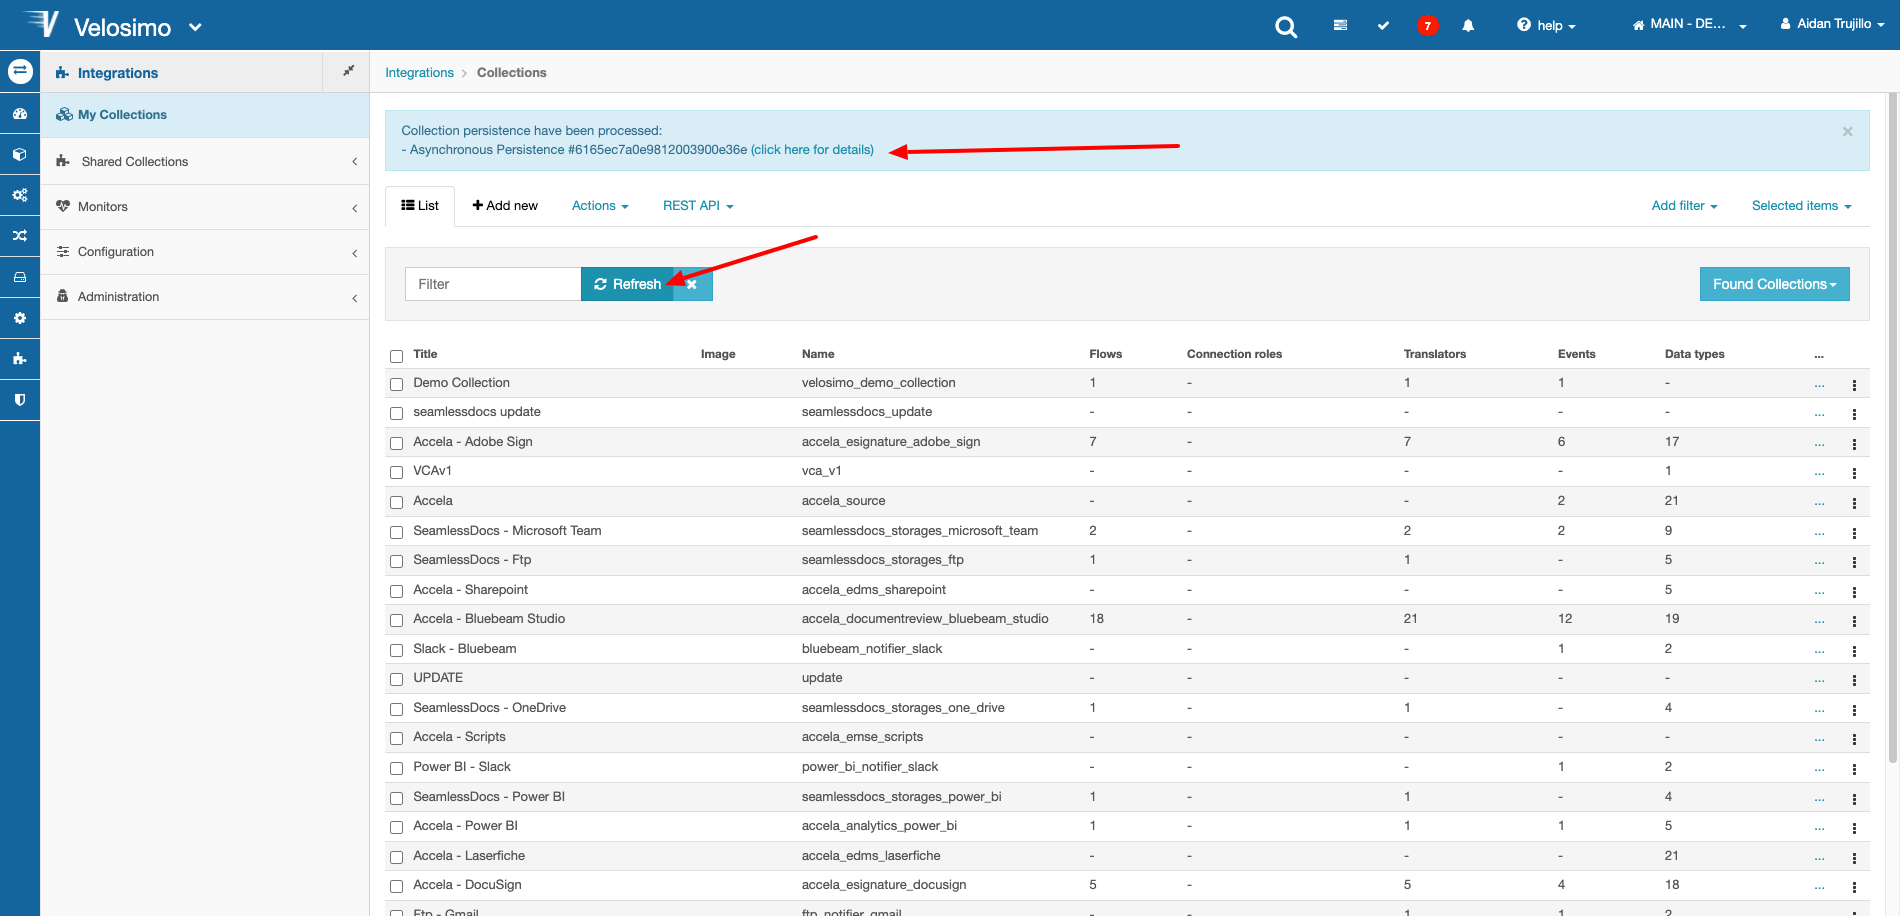1900x916 pixels.
Task: Open the Add new tab
Action: pos(505,206)
